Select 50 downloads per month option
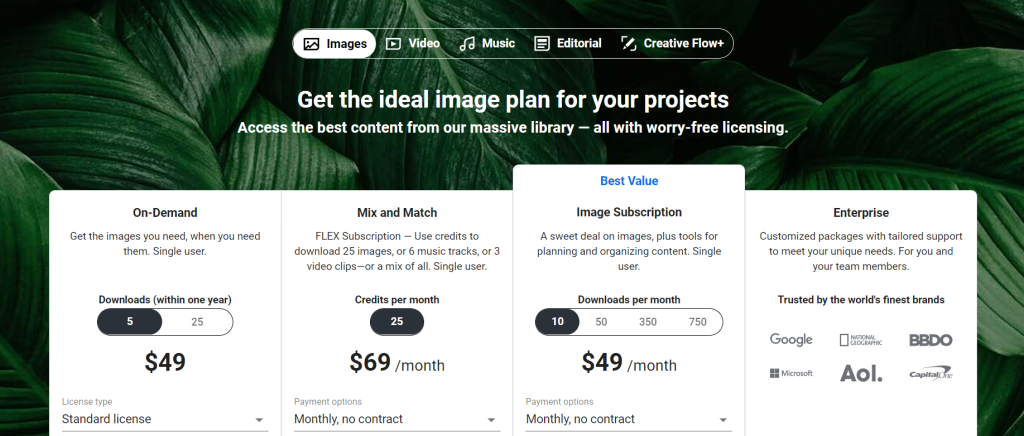The width and height of the screenshot is (1024, 436). click(x=601, y=322)
